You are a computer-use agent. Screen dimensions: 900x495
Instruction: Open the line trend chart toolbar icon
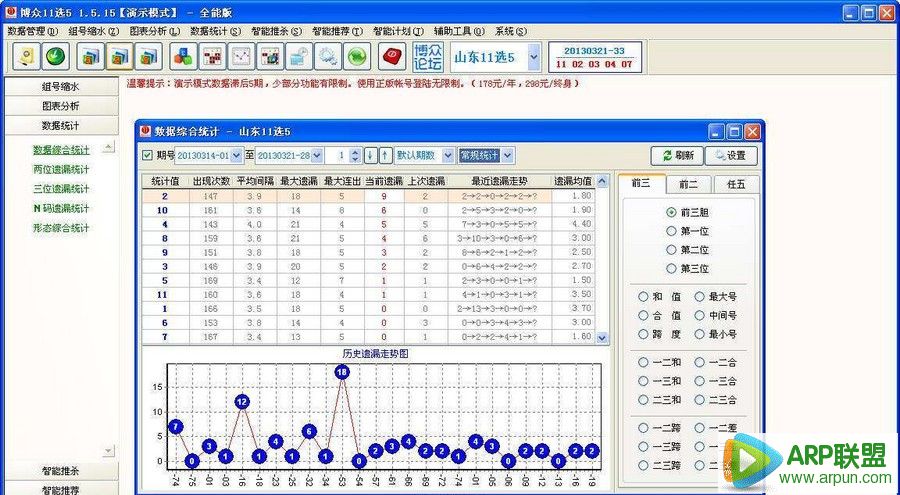coord(242,56)
